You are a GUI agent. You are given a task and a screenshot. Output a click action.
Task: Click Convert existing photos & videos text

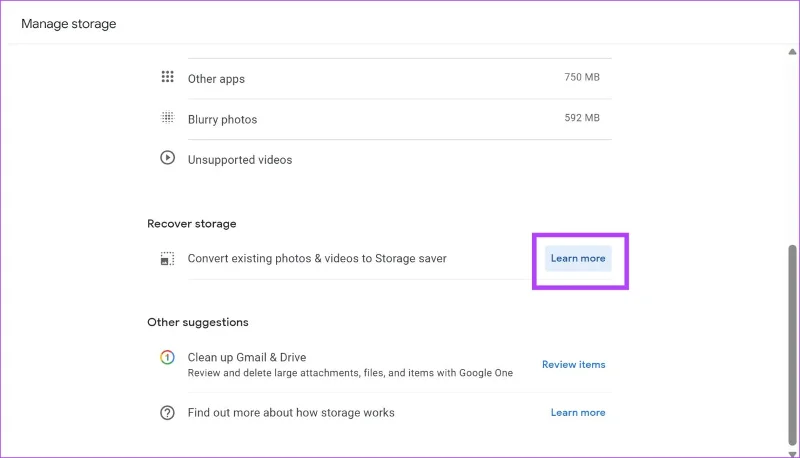click(x=317, y=259)
